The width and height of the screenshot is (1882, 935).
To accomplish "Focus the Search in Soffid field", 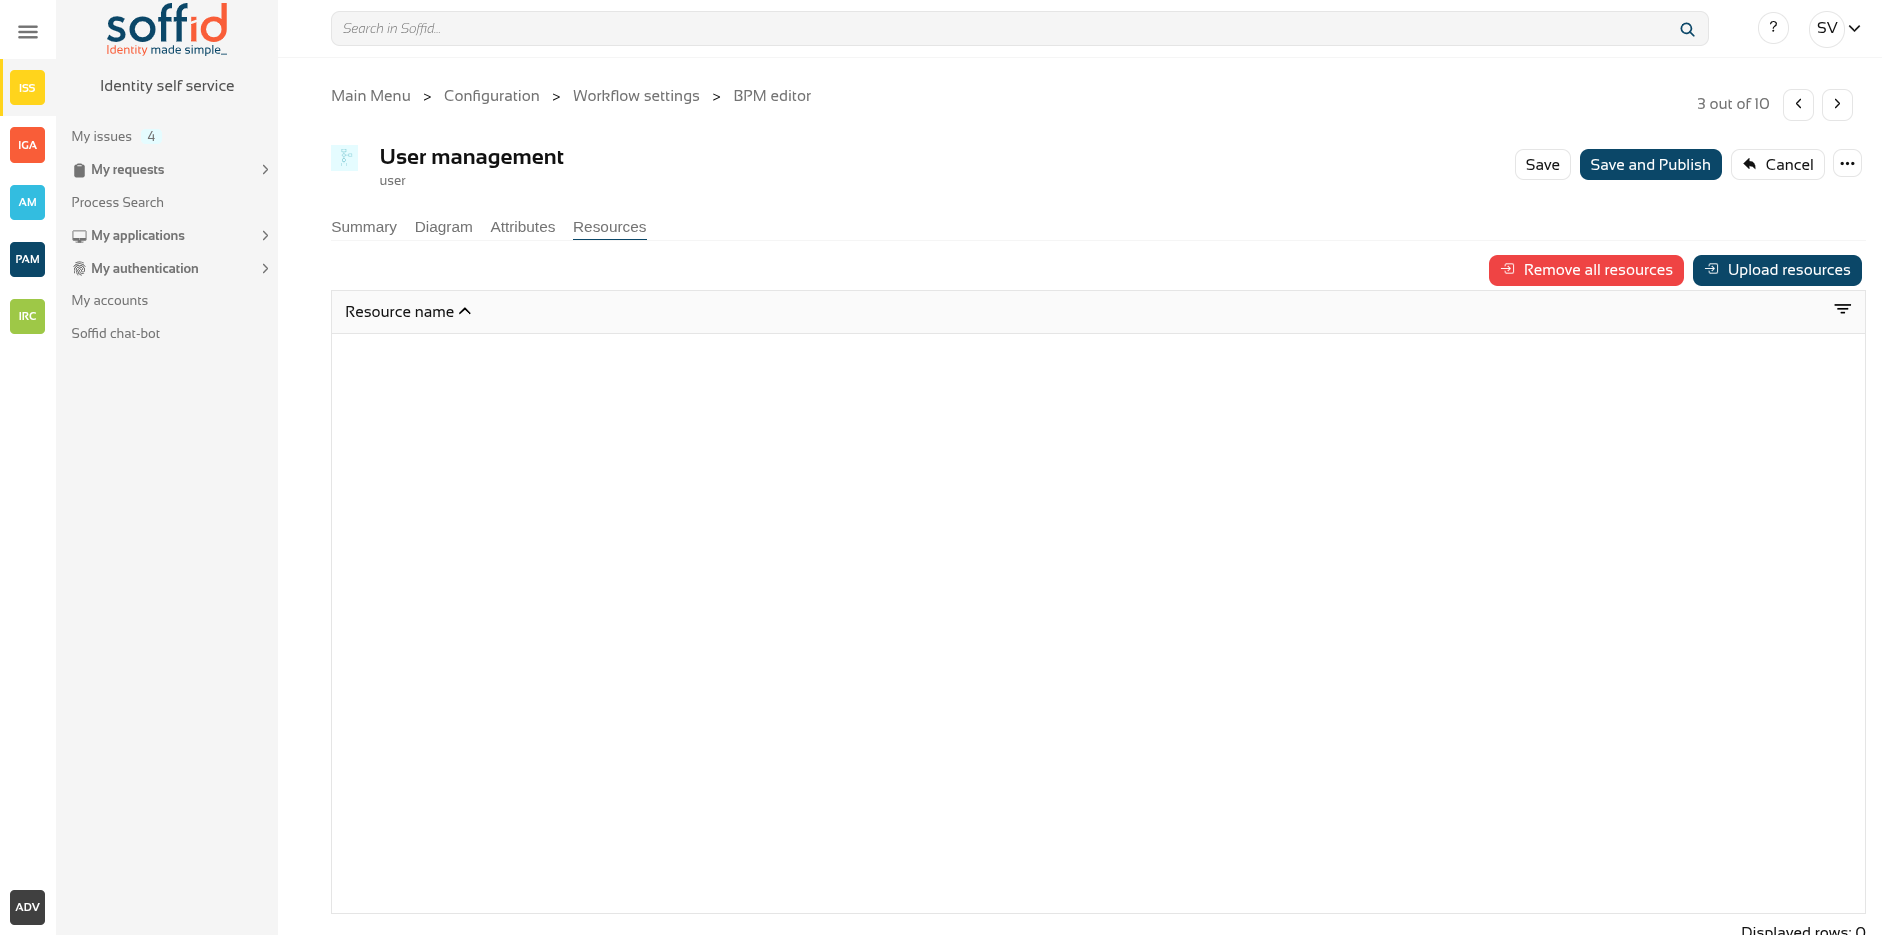I will pos(1000,29).
